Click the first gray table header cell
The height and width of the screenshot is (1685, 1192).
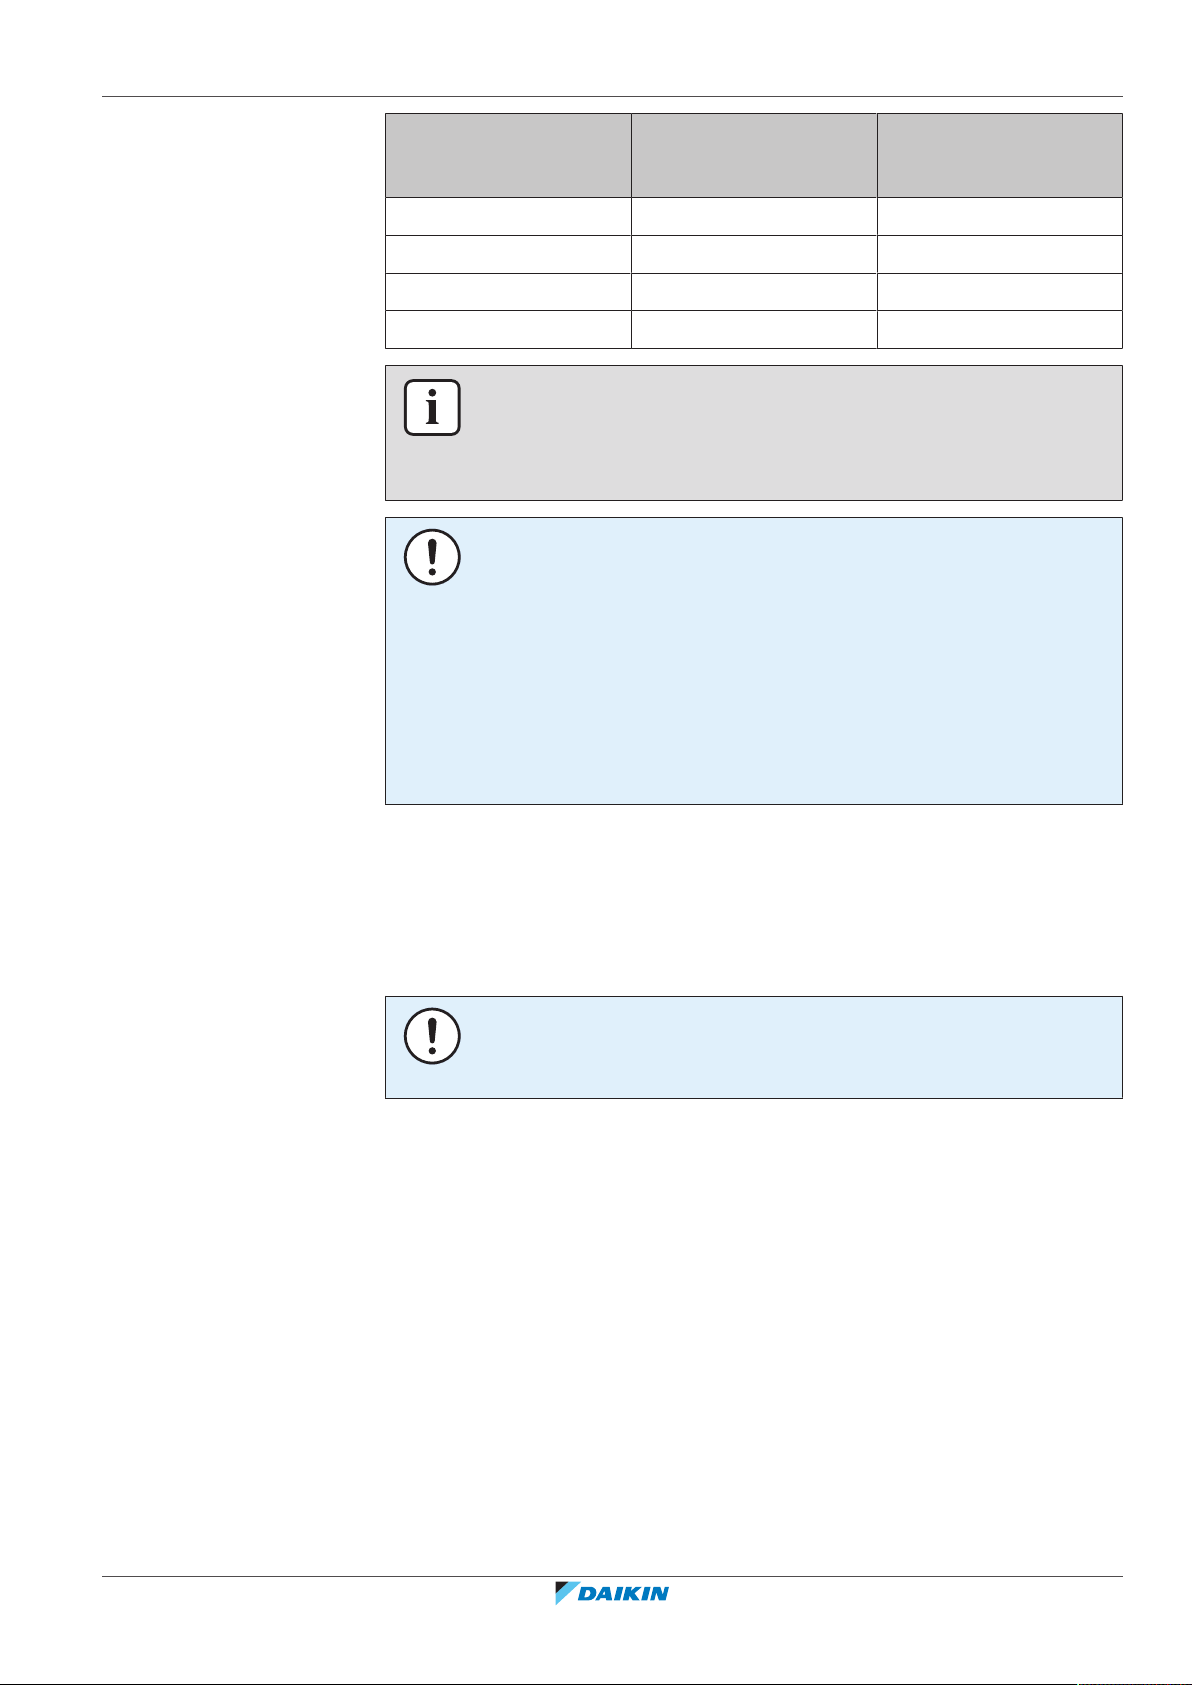point(508,155)
